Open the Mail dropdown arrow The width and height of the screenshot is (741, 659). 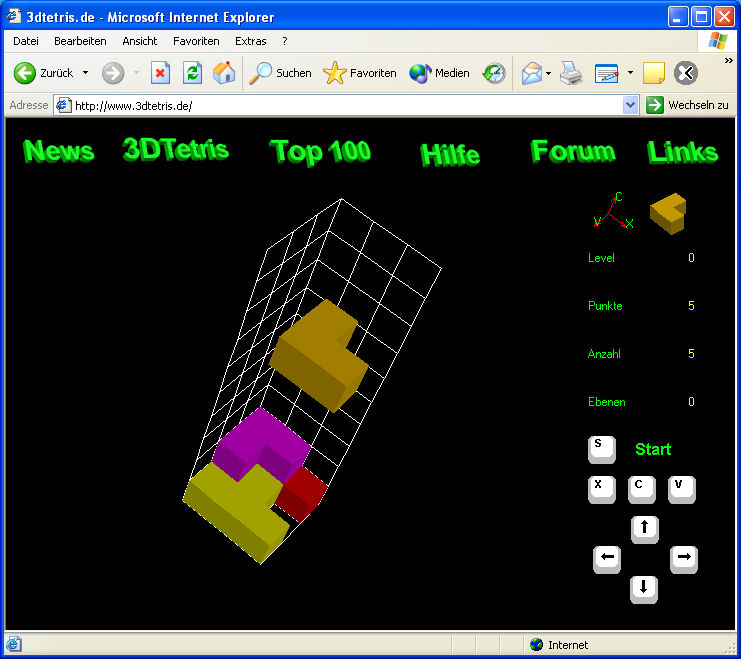pyautogui.click(x=548, y=73)
